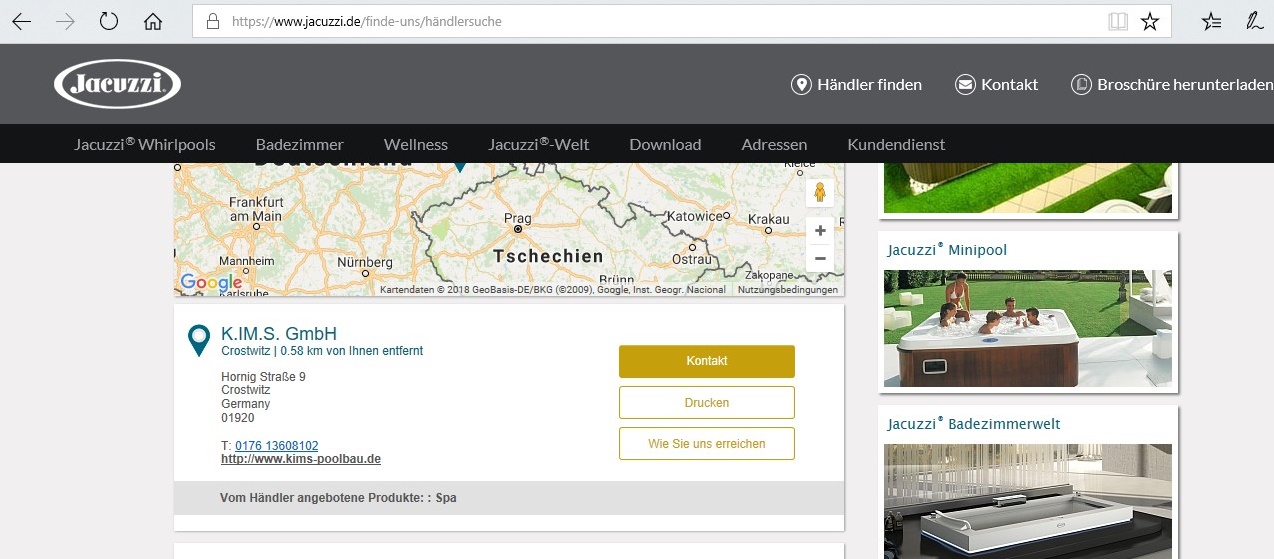
Task: Click the Händler finden link
Action: point(869,85)
